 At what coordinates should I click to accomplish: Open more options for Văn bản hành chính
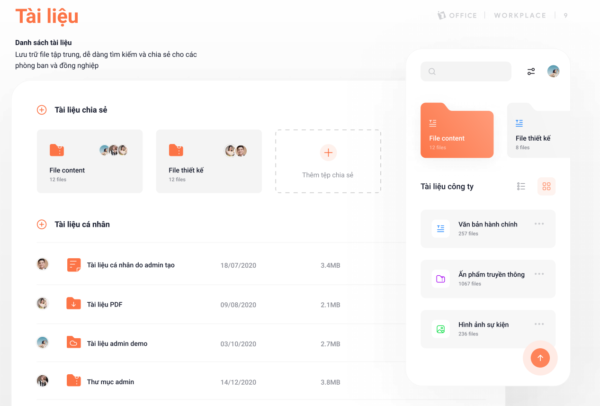point(539,224)
